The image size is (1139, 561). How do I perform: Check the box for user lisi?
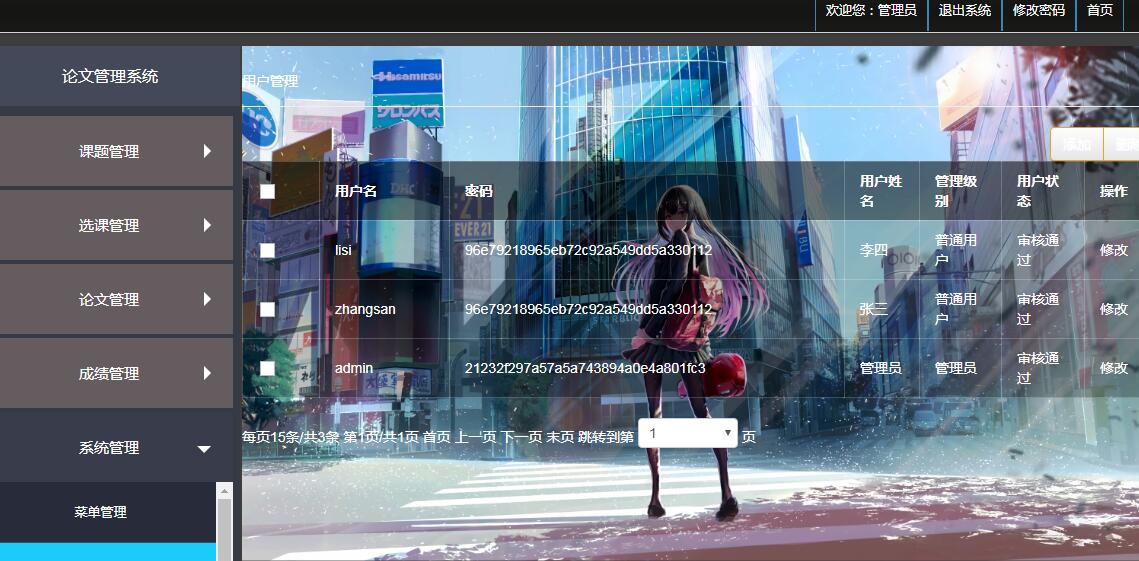[x=267, y=250]
